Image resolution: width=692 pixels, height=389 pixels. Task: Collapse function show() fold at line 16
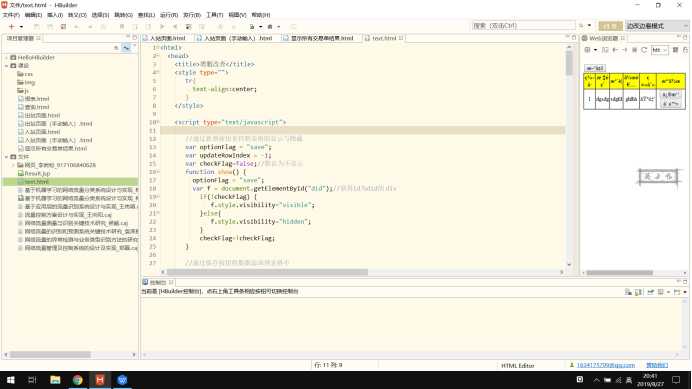click(158, 172)
